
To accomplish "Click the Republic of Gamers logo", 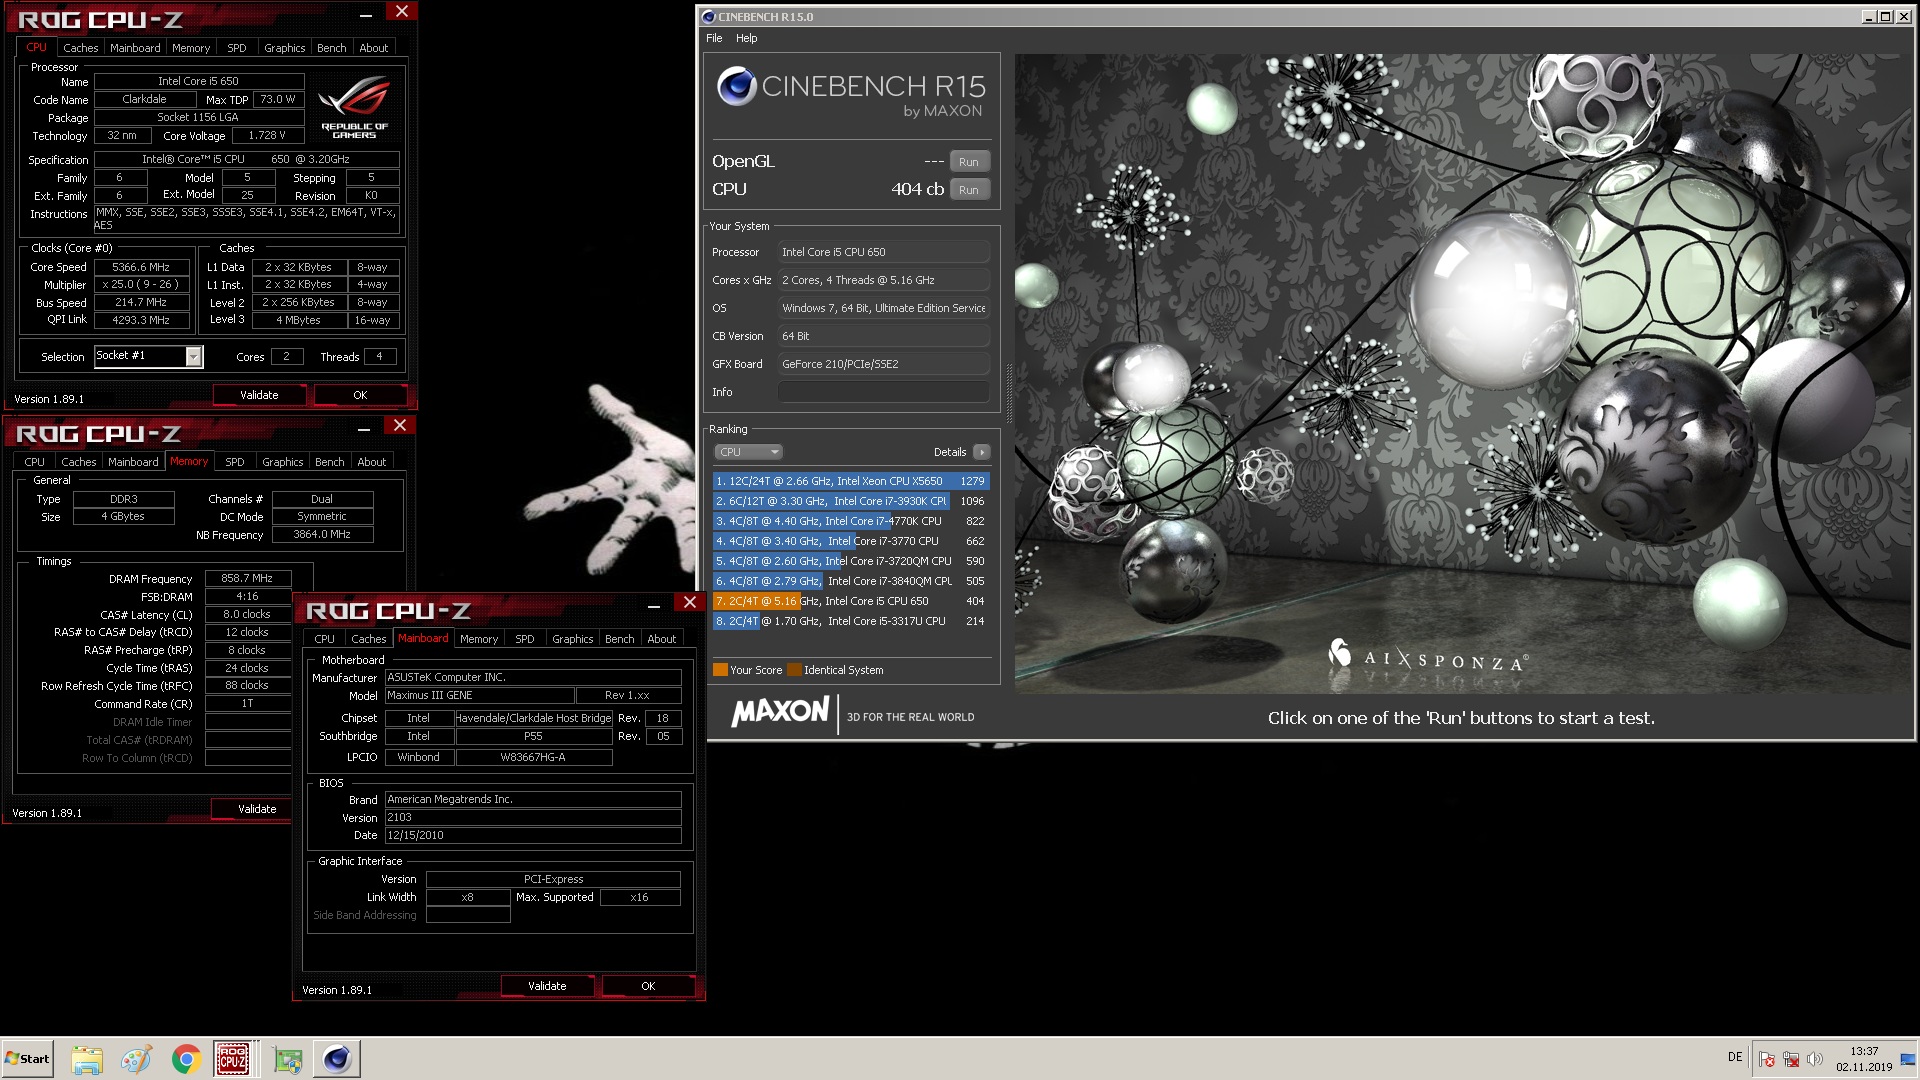I will [355, 108].
